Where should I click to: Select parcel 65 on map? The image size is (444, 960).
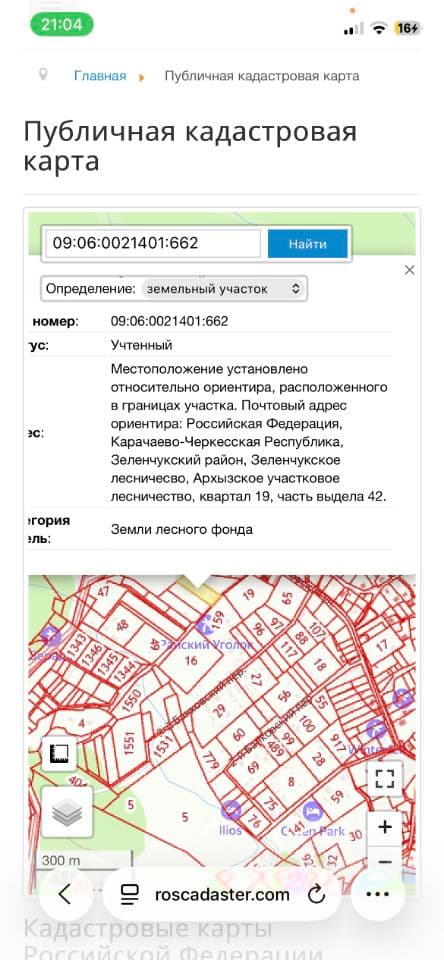coord(287,599)
